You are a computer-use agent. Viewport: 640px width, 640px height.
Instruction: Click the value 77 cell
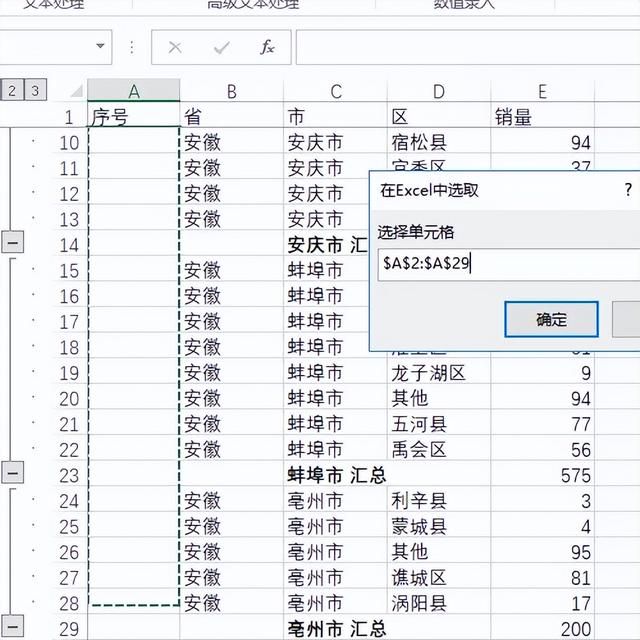(x=542, y=424)
